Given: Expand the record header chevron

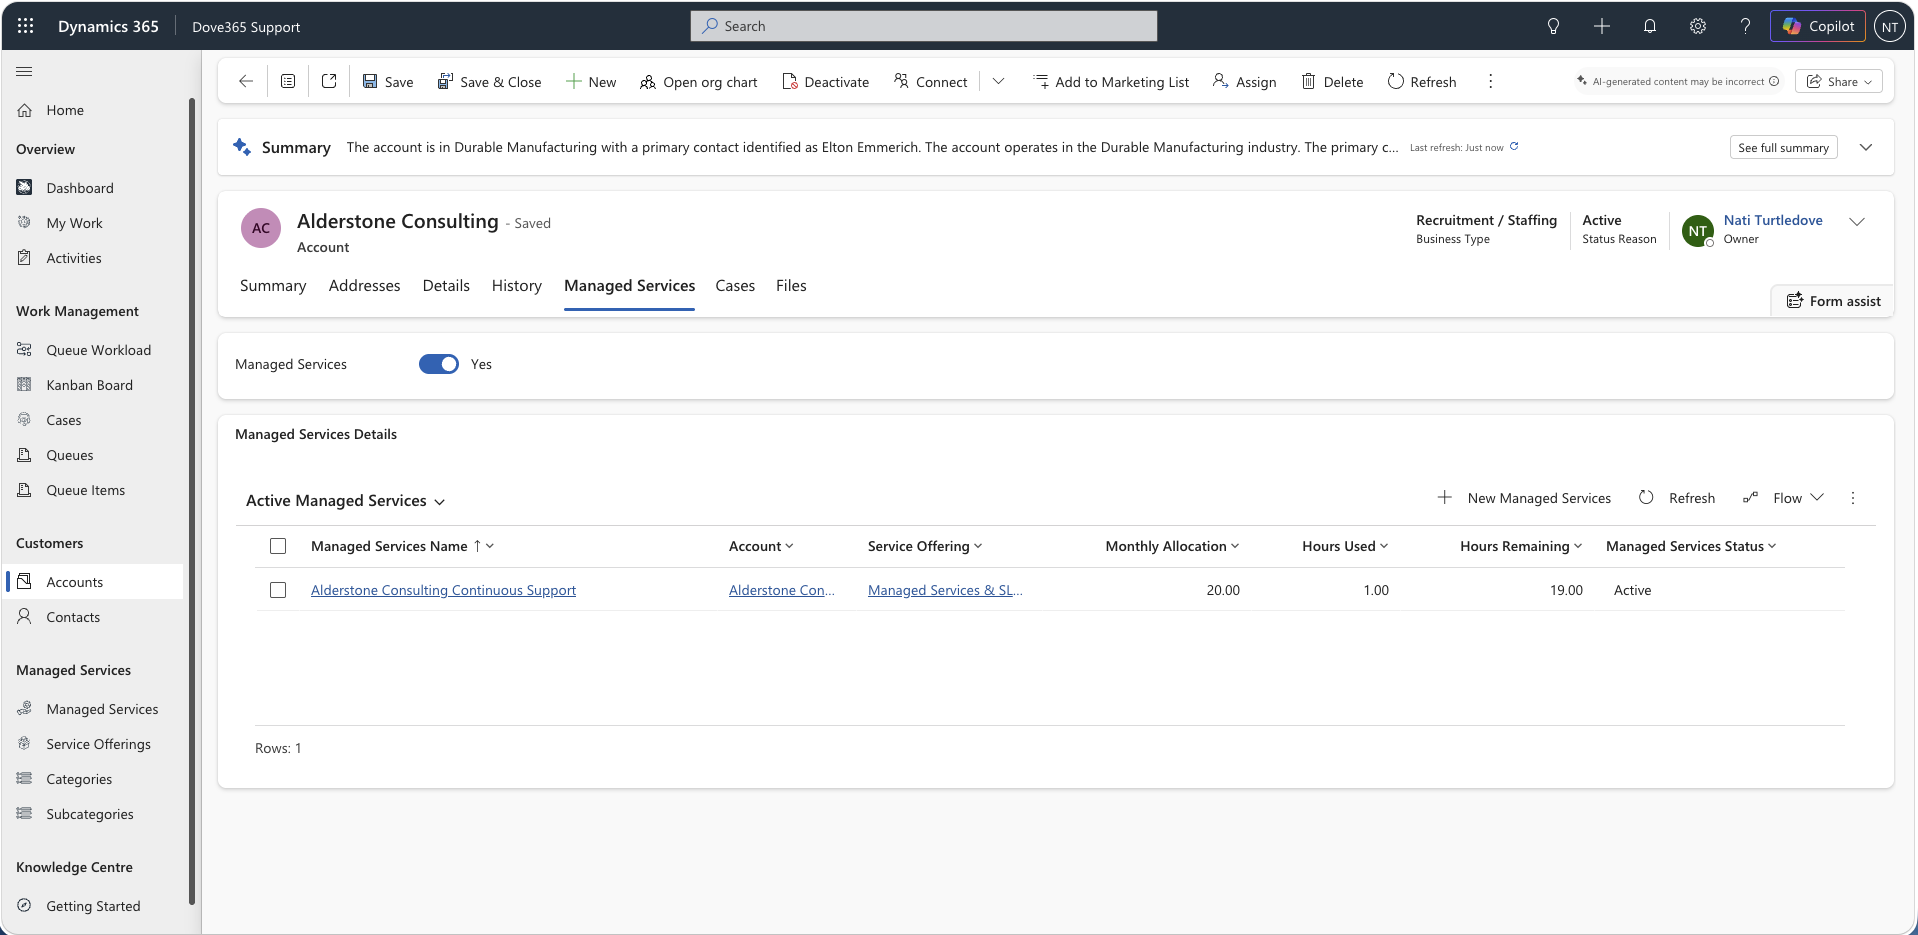Looking at the screenshot, I should click(1857, 222).
